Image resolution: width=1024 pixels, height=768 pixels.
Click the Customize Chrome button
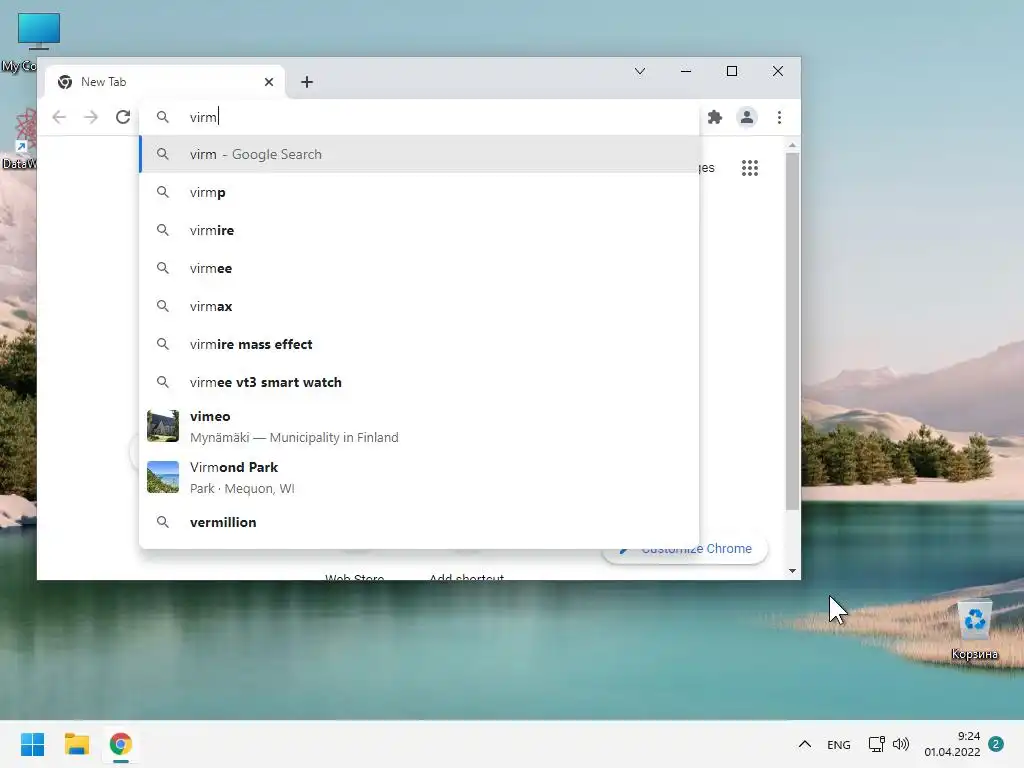[x=685, y=549]
